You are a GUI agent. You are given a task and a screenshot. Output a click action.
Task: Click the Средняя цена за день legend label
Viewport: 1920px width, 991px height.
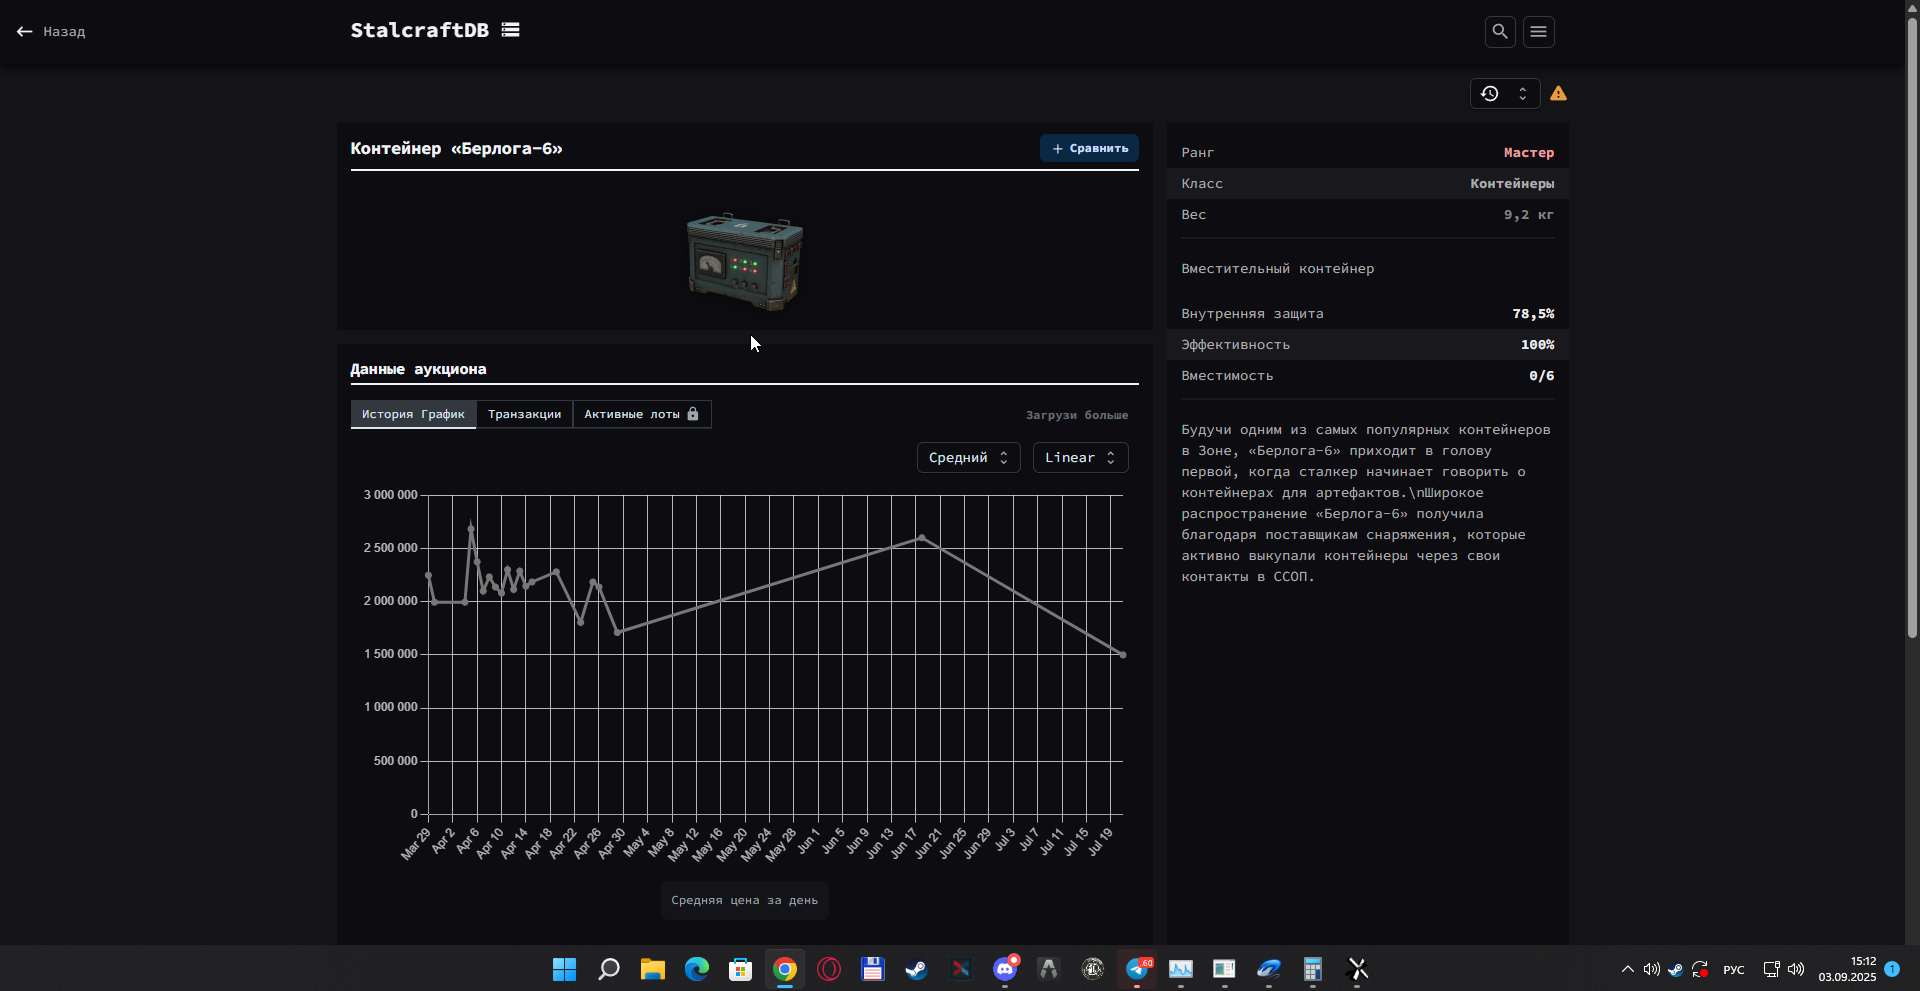(744, 900)
